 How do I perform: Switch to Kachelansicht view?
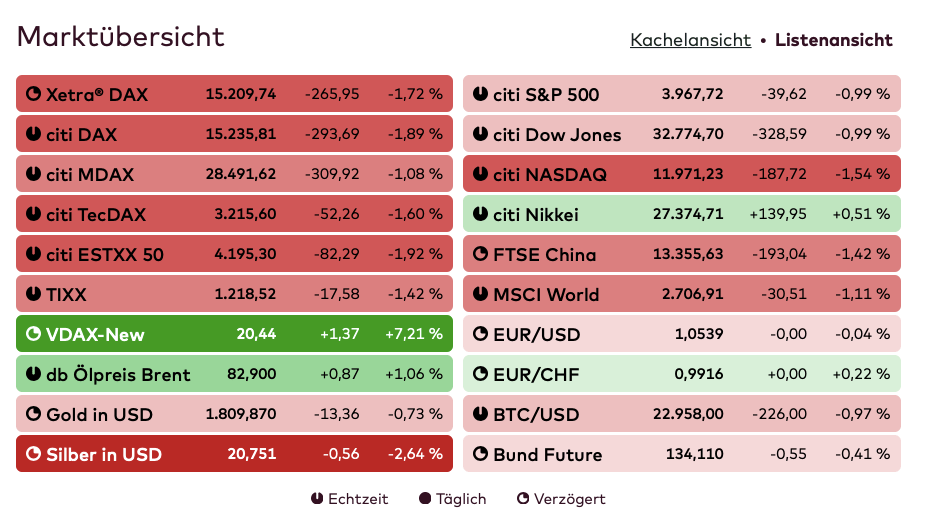[690, 40]
